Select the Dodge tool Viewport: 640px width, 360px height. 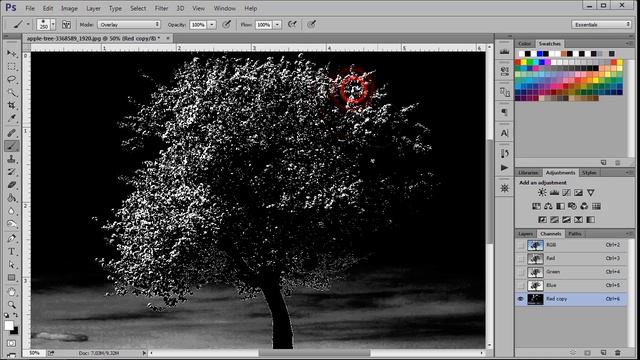coord(11,224)
